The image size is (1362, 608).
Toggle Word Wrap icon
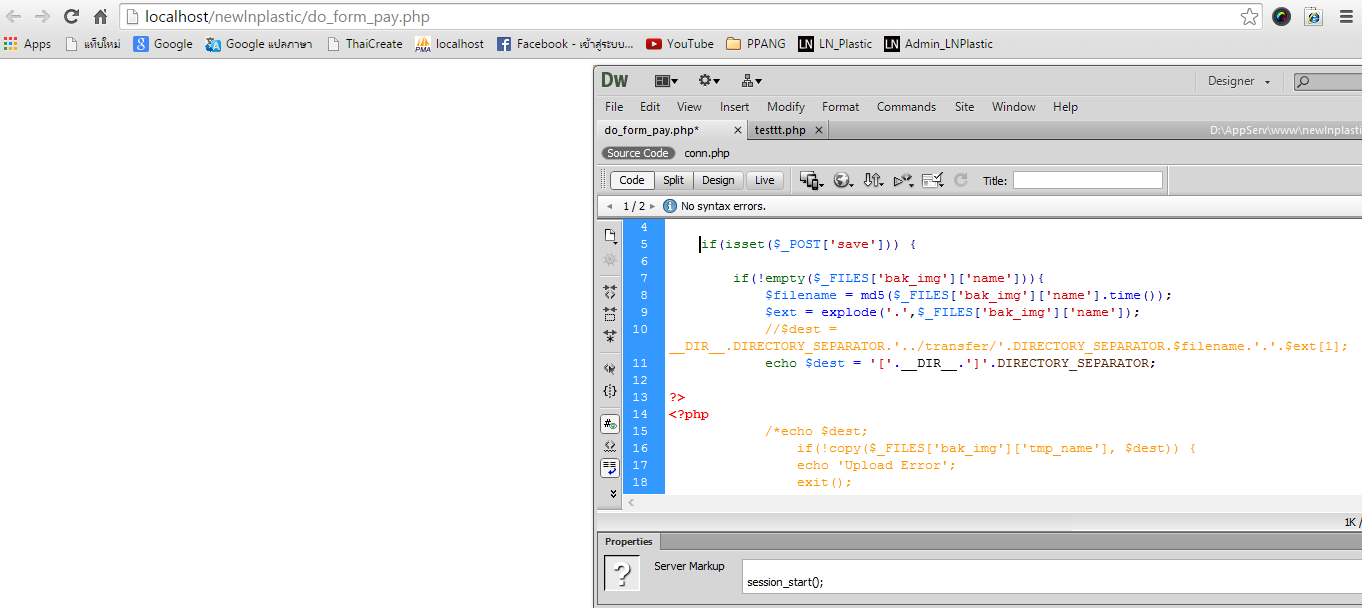[x=610, y=468]
